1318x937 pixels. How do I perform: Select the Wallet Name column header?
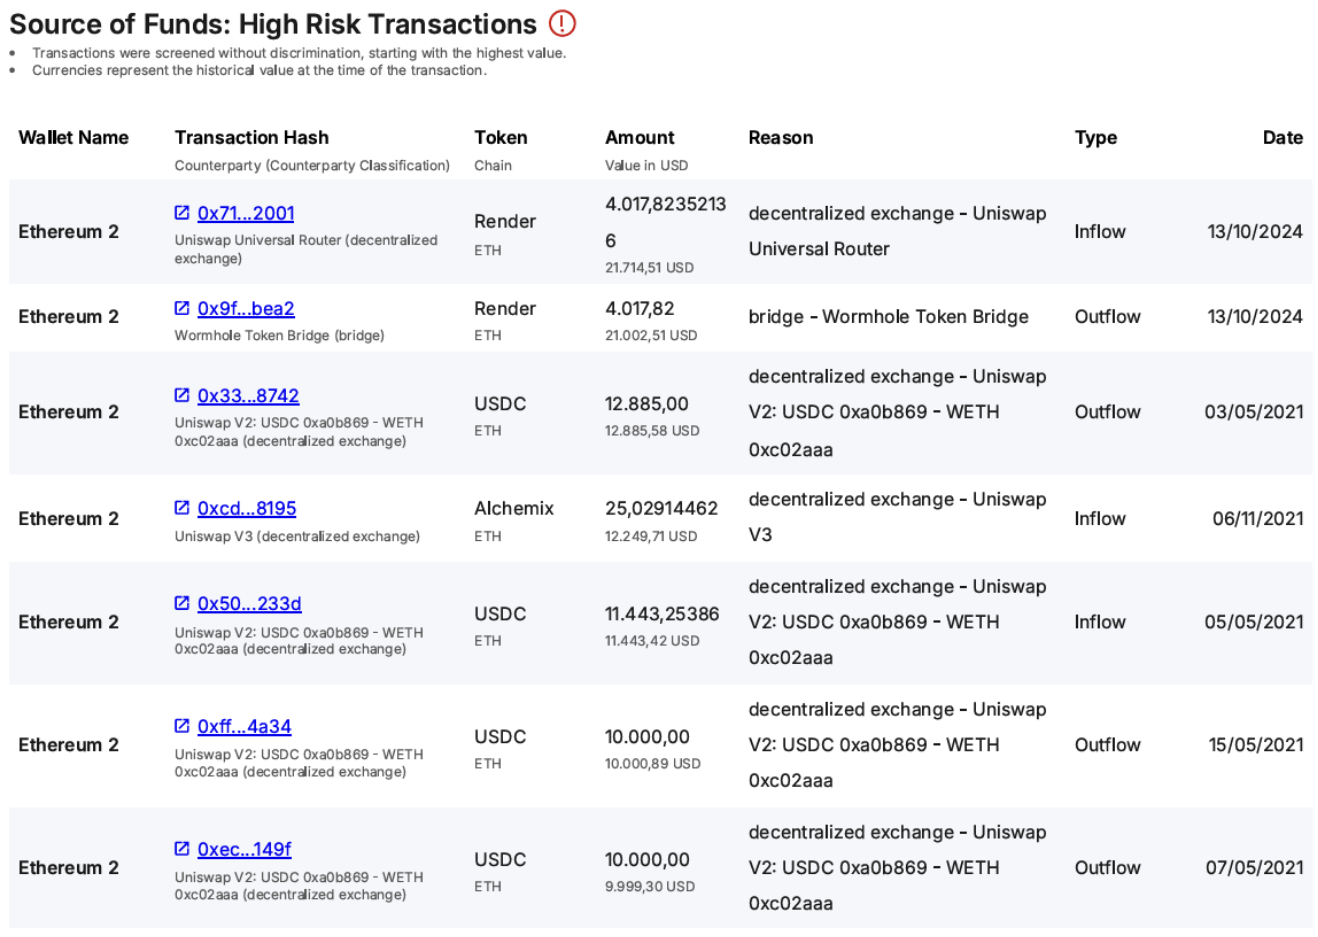[x=74, y=138]
